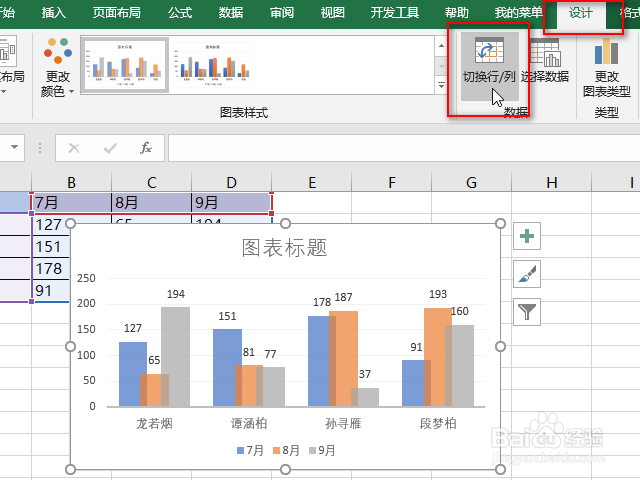Open the Select Data (选择数据) dialog
This screenshot has height=480, width=640.
[545, 61]
